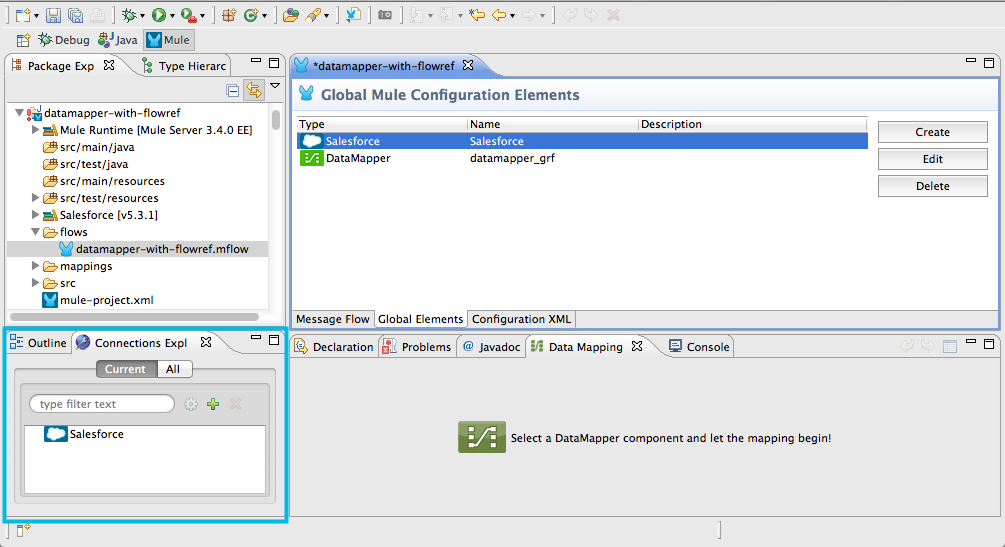Switch to the Configuration XML tab

click(521, 319)
